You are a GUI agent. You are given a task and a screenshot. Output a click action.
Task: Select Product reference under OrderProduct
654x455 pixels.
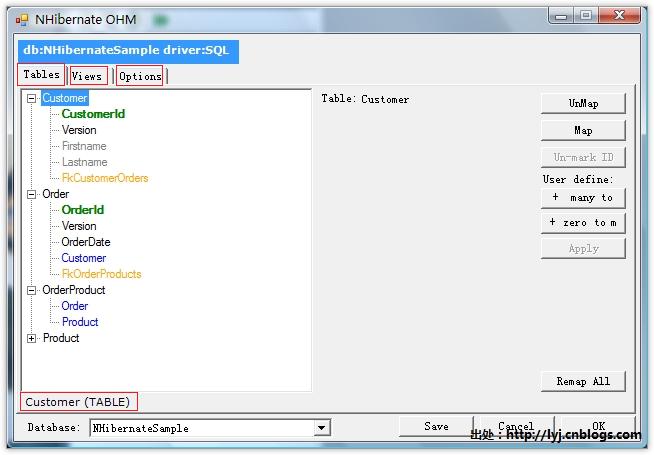click(x=80, y=322)
